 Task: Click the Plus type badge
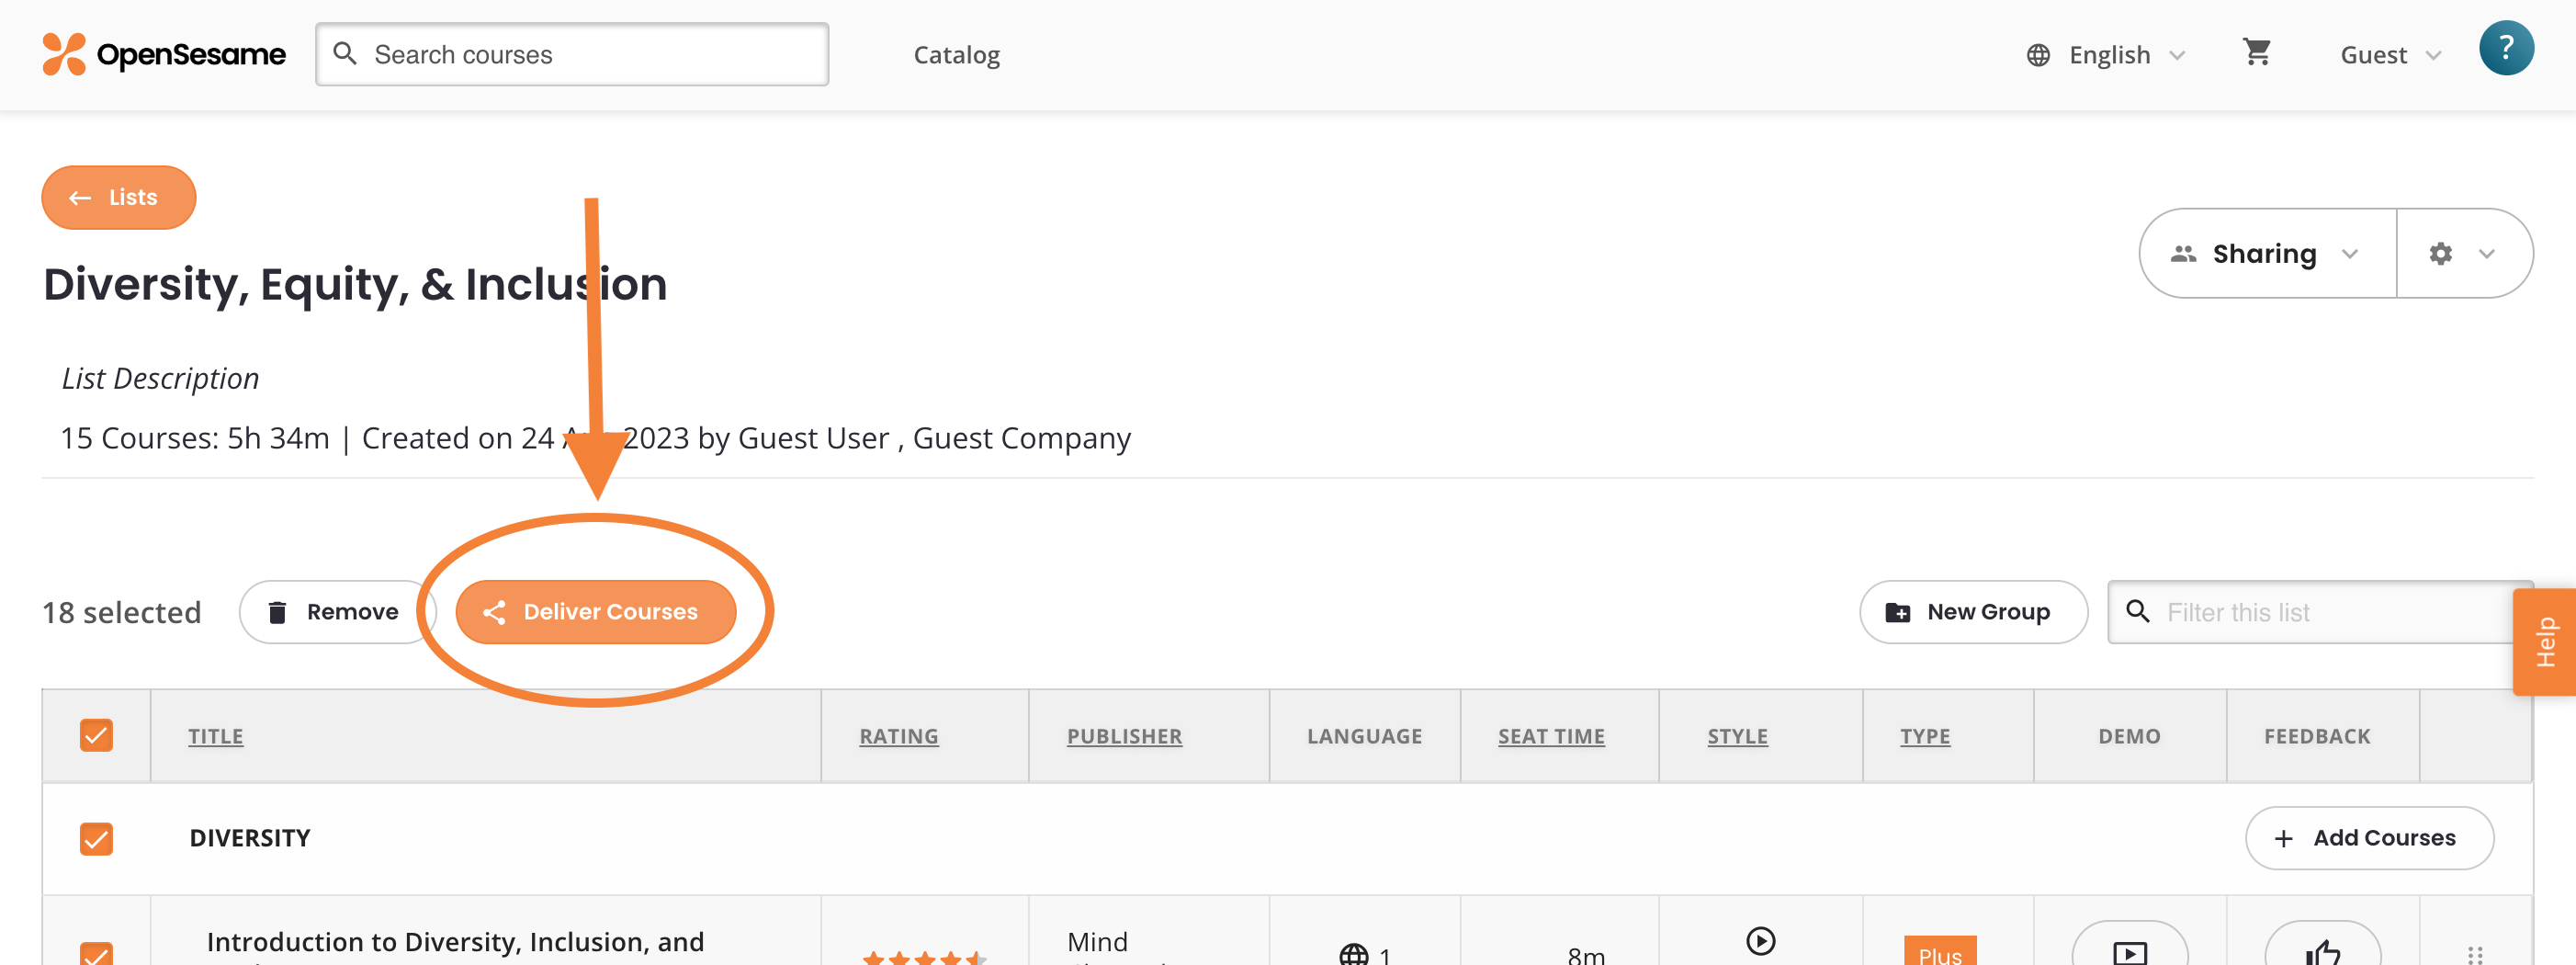[1939, 951]
